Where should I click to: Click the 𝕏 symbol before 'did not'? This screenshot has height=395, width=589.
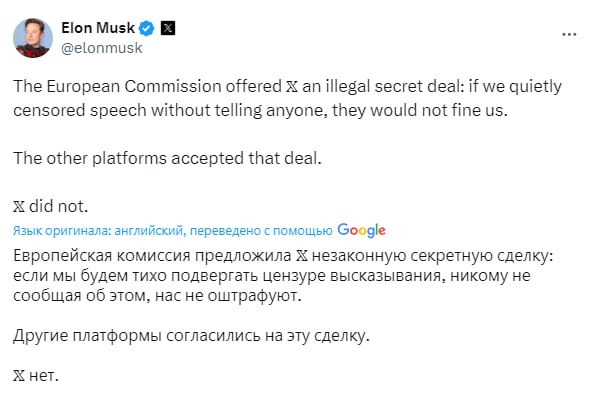coord(19,207)
